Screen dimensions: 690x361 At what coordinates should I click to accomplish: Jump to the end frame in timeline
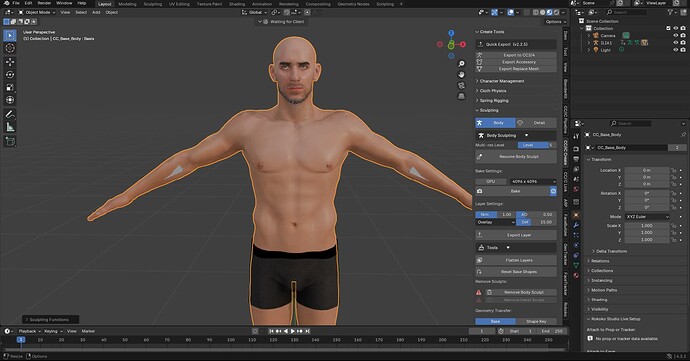(308, 331)
